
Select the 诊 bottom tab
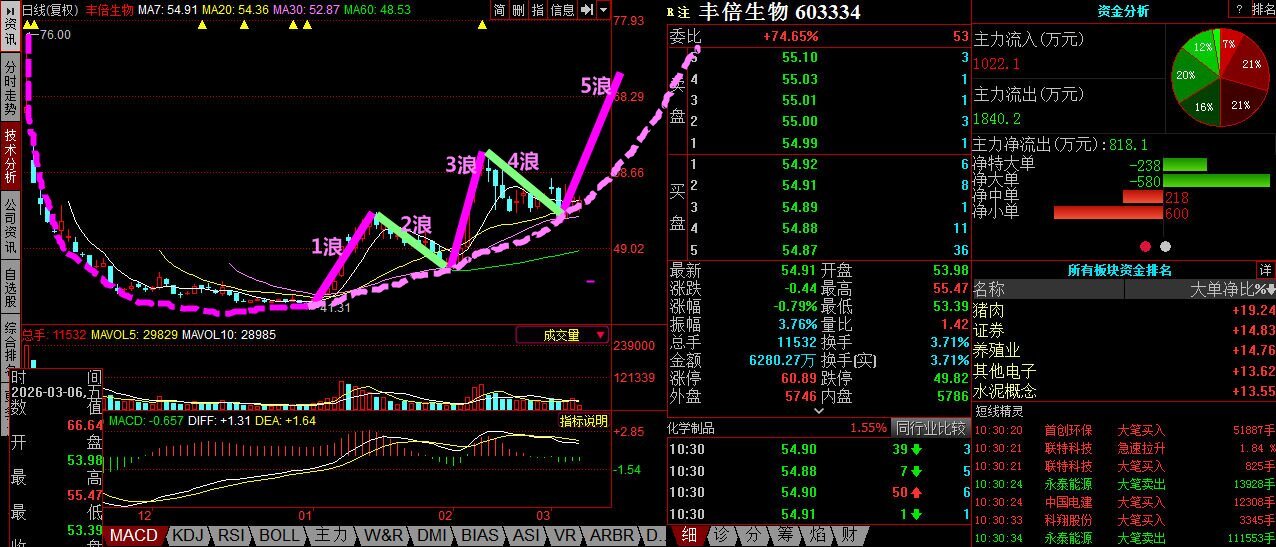coord(720,536)
